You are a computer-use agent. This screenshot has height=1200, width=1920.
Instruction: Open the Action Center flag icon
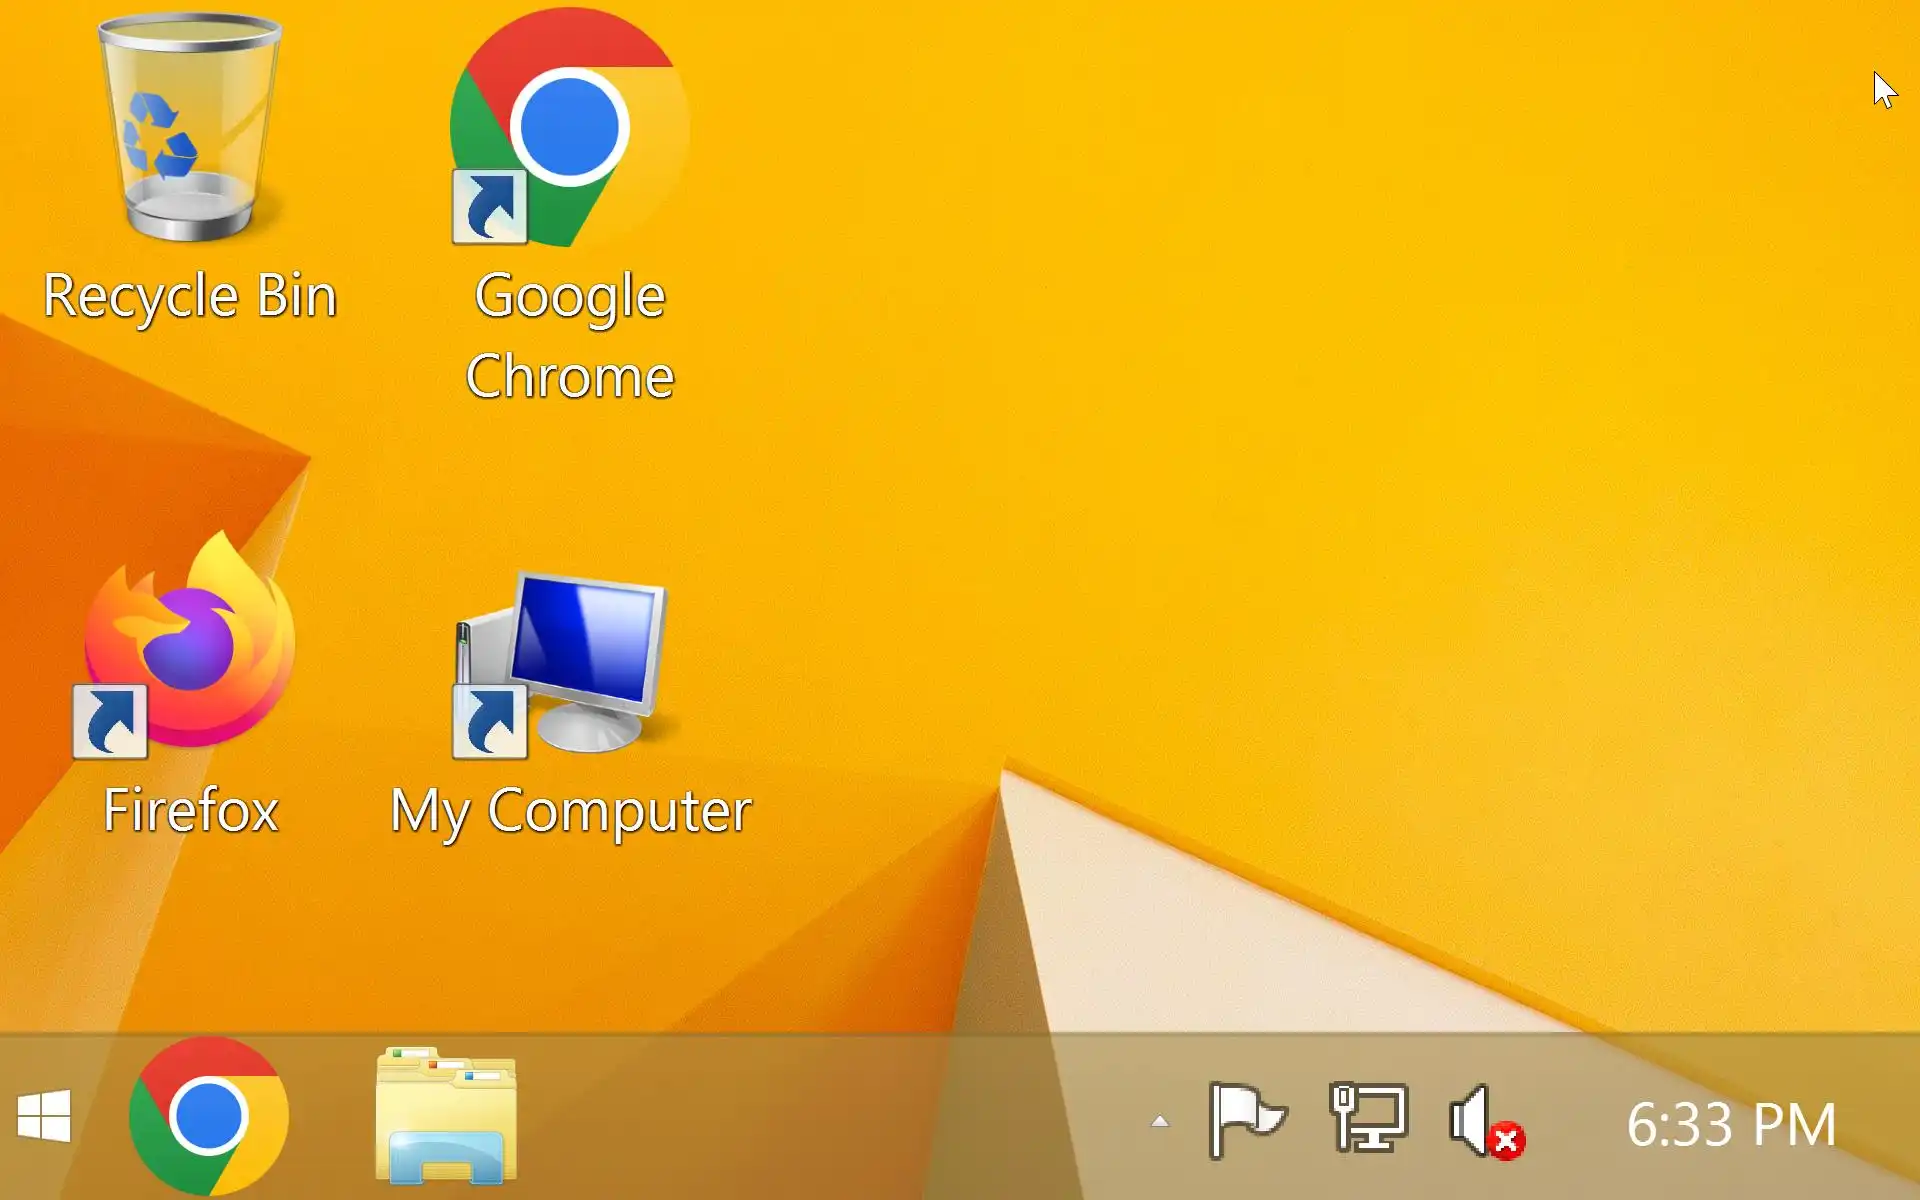pos(1246,1120)
